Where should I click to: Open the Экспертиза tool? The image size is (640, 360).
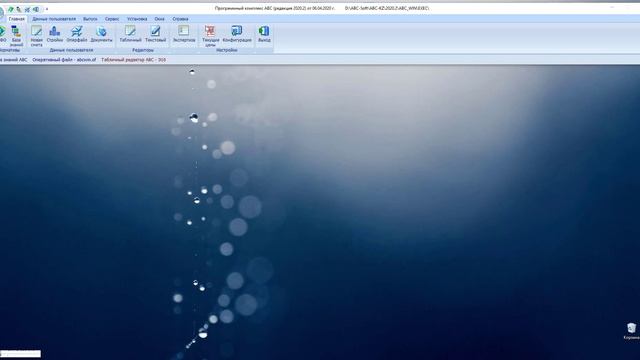pyautogui.click(x=184, y=34)
